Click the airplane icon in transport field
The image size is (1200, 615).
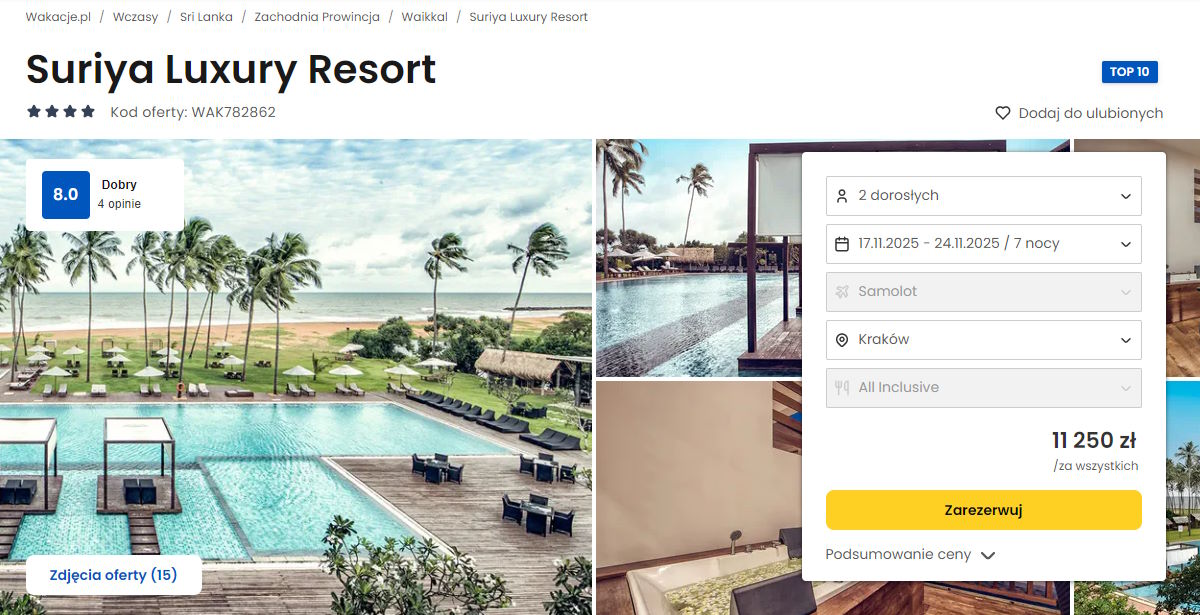[x=842, y=292]
